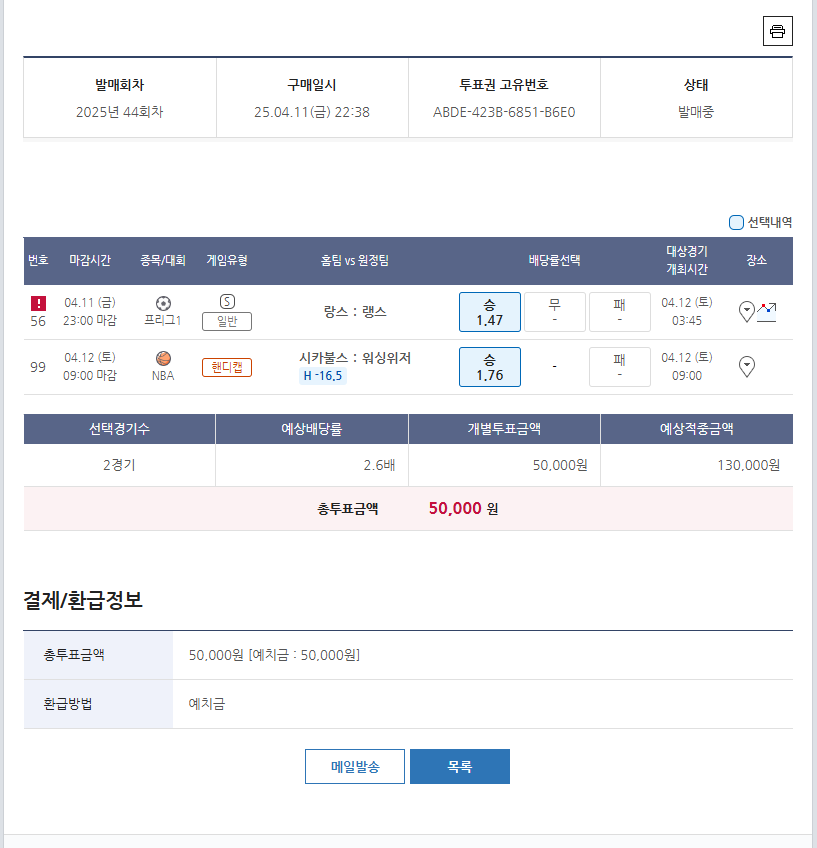The width and height of the screenshot is (817, 848).
Task: Select 승 1.76 for 시카불스 : 워싱위저
Action: (x=489, y=366)
